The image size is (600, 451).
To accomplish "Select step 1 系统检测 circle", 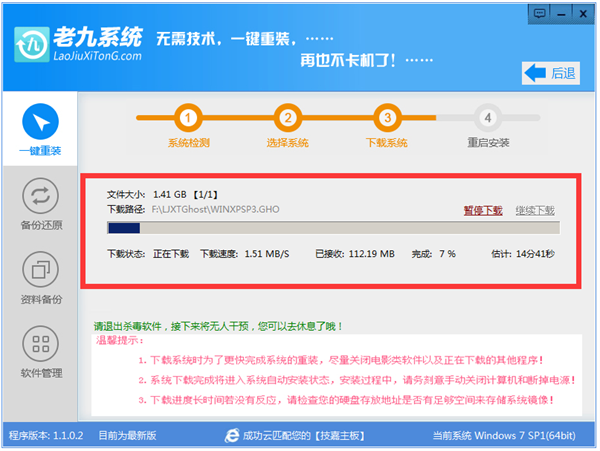I will point(190,118).
